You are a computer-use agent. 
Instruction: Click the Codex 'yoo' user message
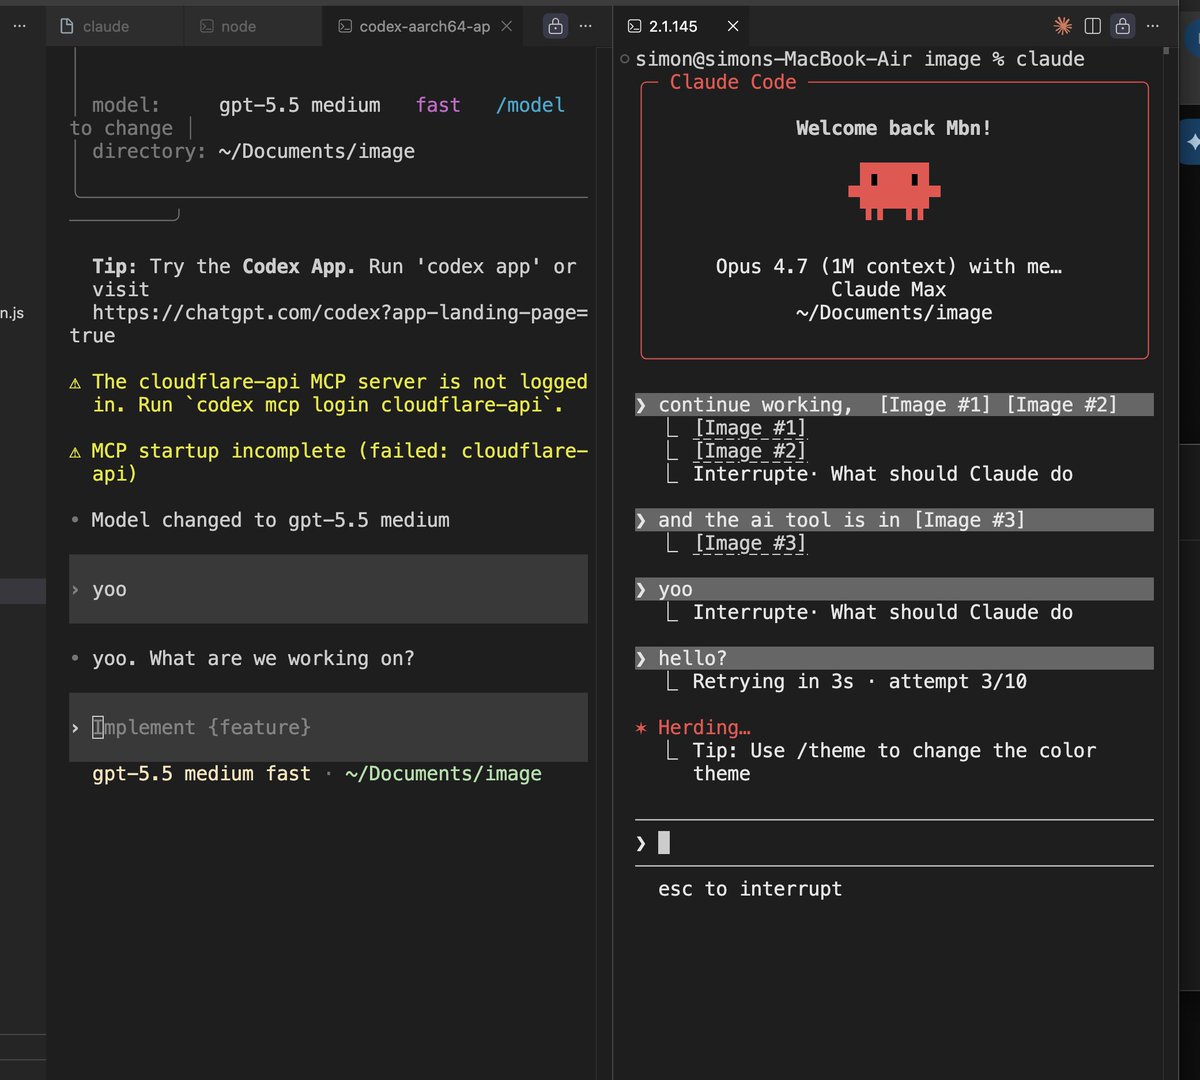pyautogui.click(x=328, y=589)
